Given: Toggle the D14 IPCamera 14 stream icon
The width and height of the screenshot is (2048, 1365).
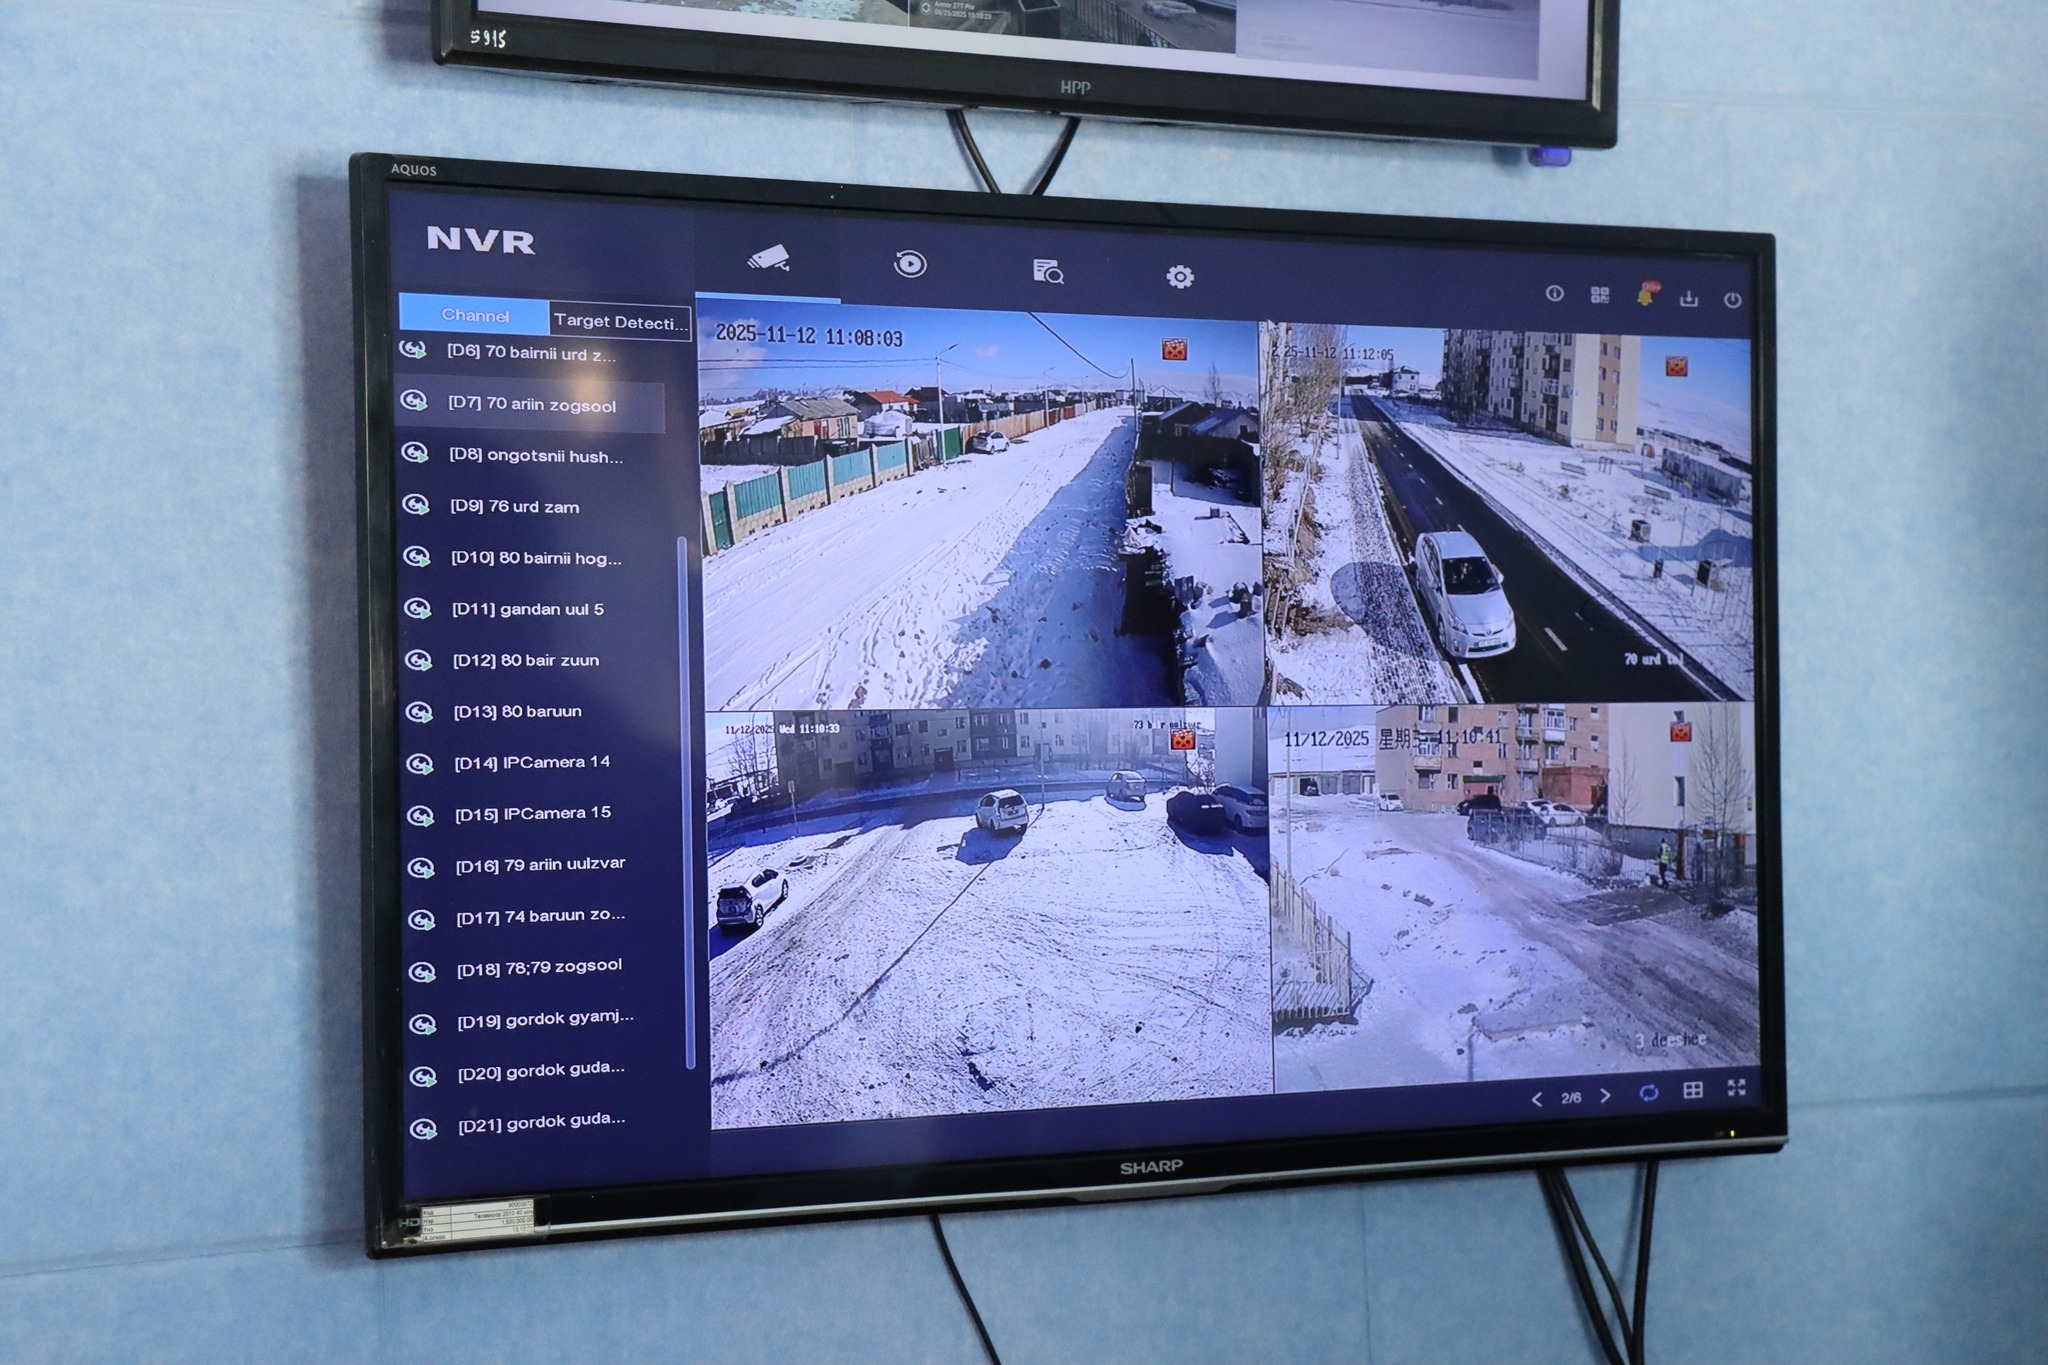Looking at the screenshot, I should (419, 764).
